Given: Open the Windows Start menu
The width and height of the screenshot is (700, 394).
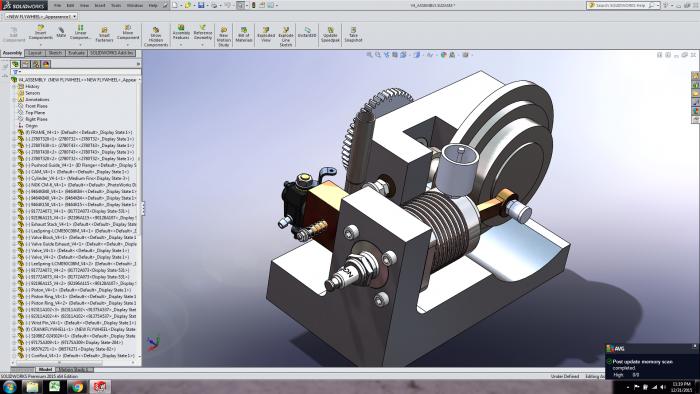Looking at the screenshot, I should coord(10,386).
